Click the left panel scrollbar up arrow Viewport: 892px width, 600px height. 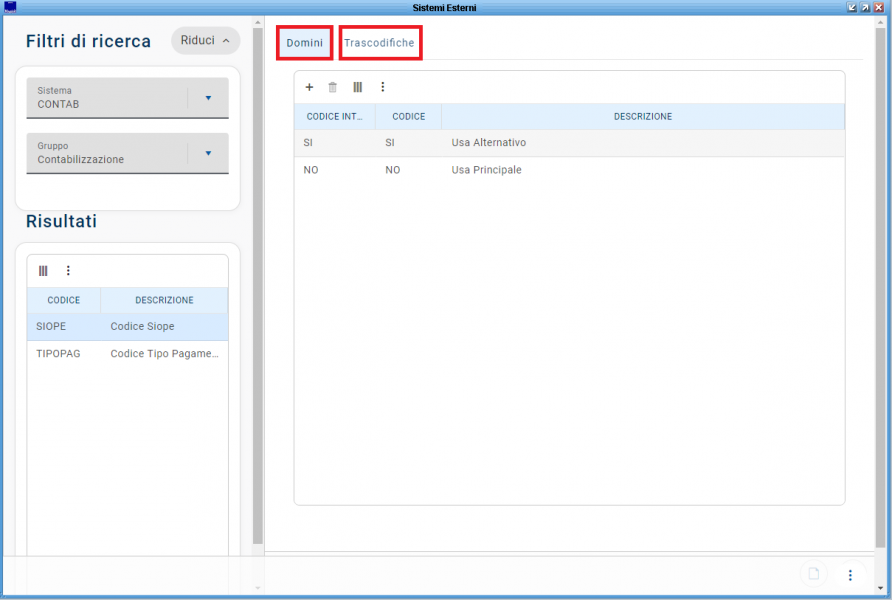(258, 22)
